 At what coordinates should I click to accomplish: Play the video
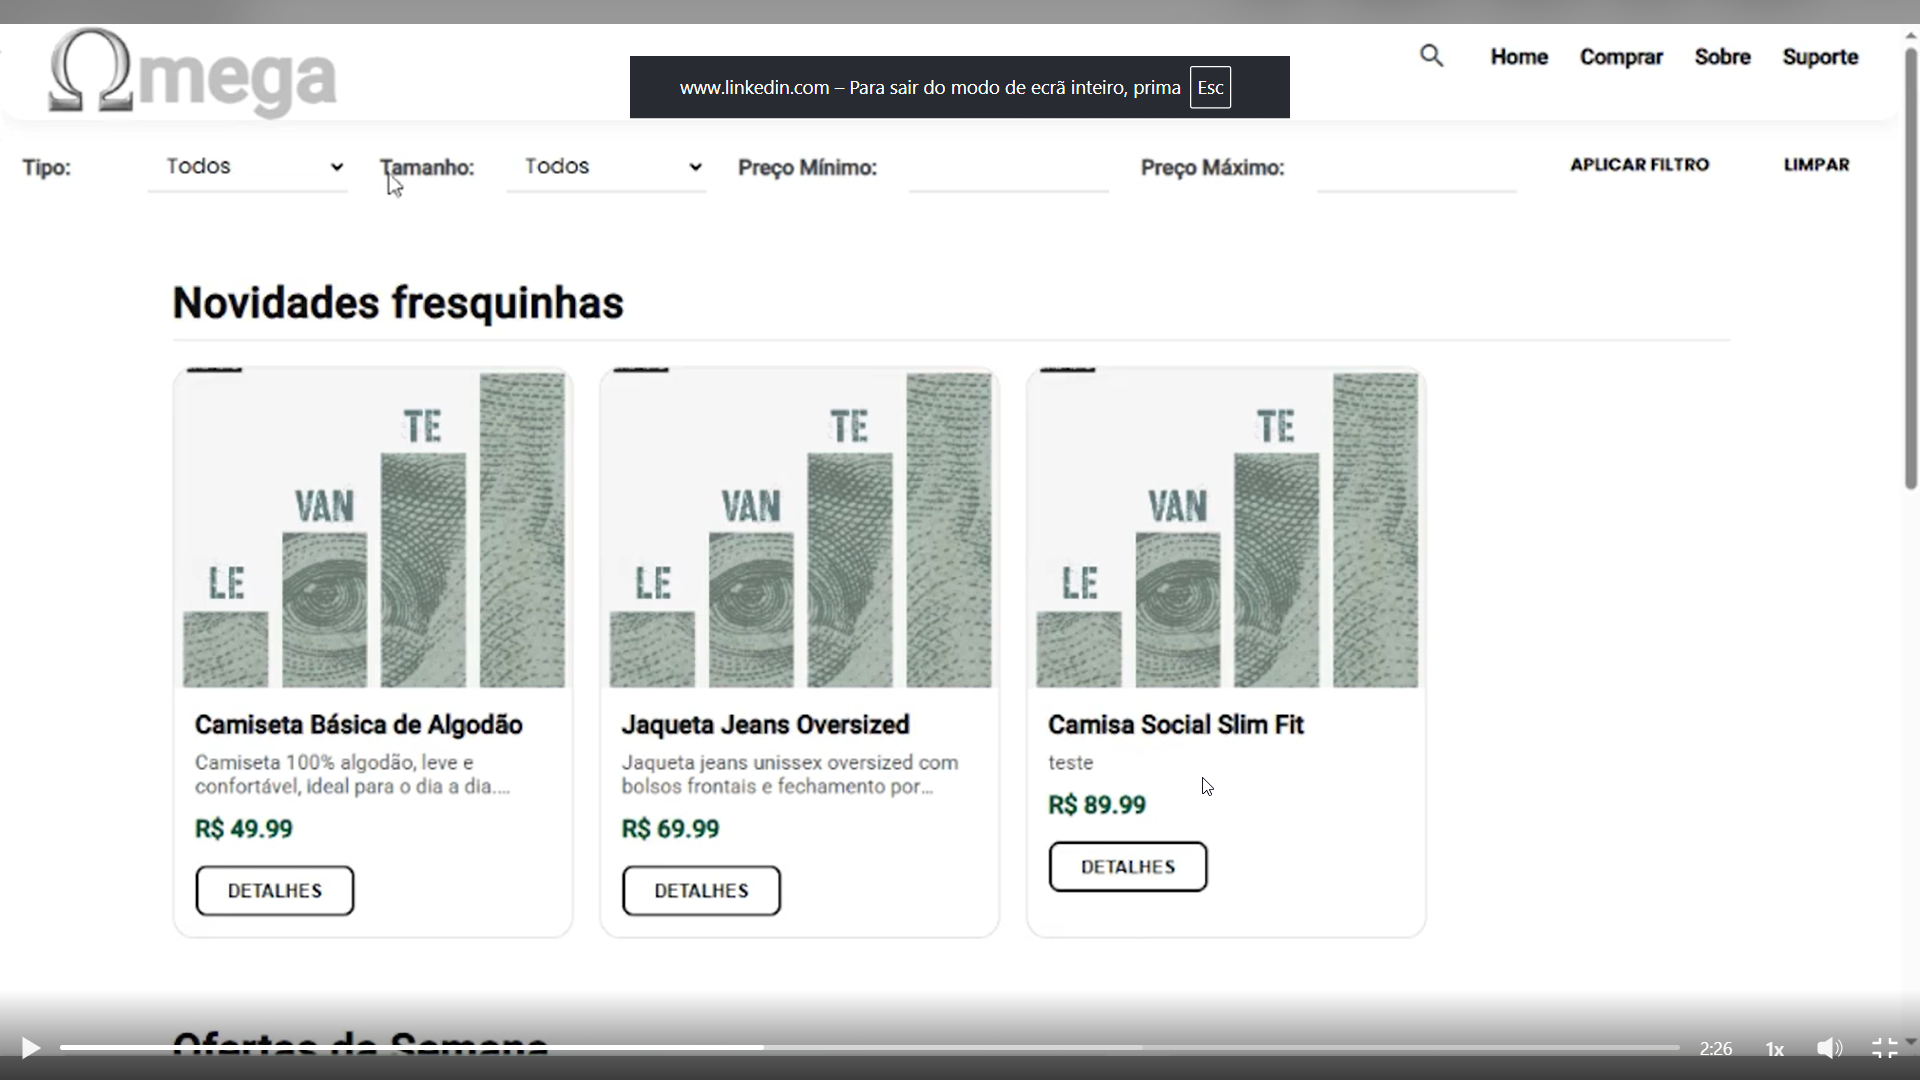click(x=30, y=1048)
